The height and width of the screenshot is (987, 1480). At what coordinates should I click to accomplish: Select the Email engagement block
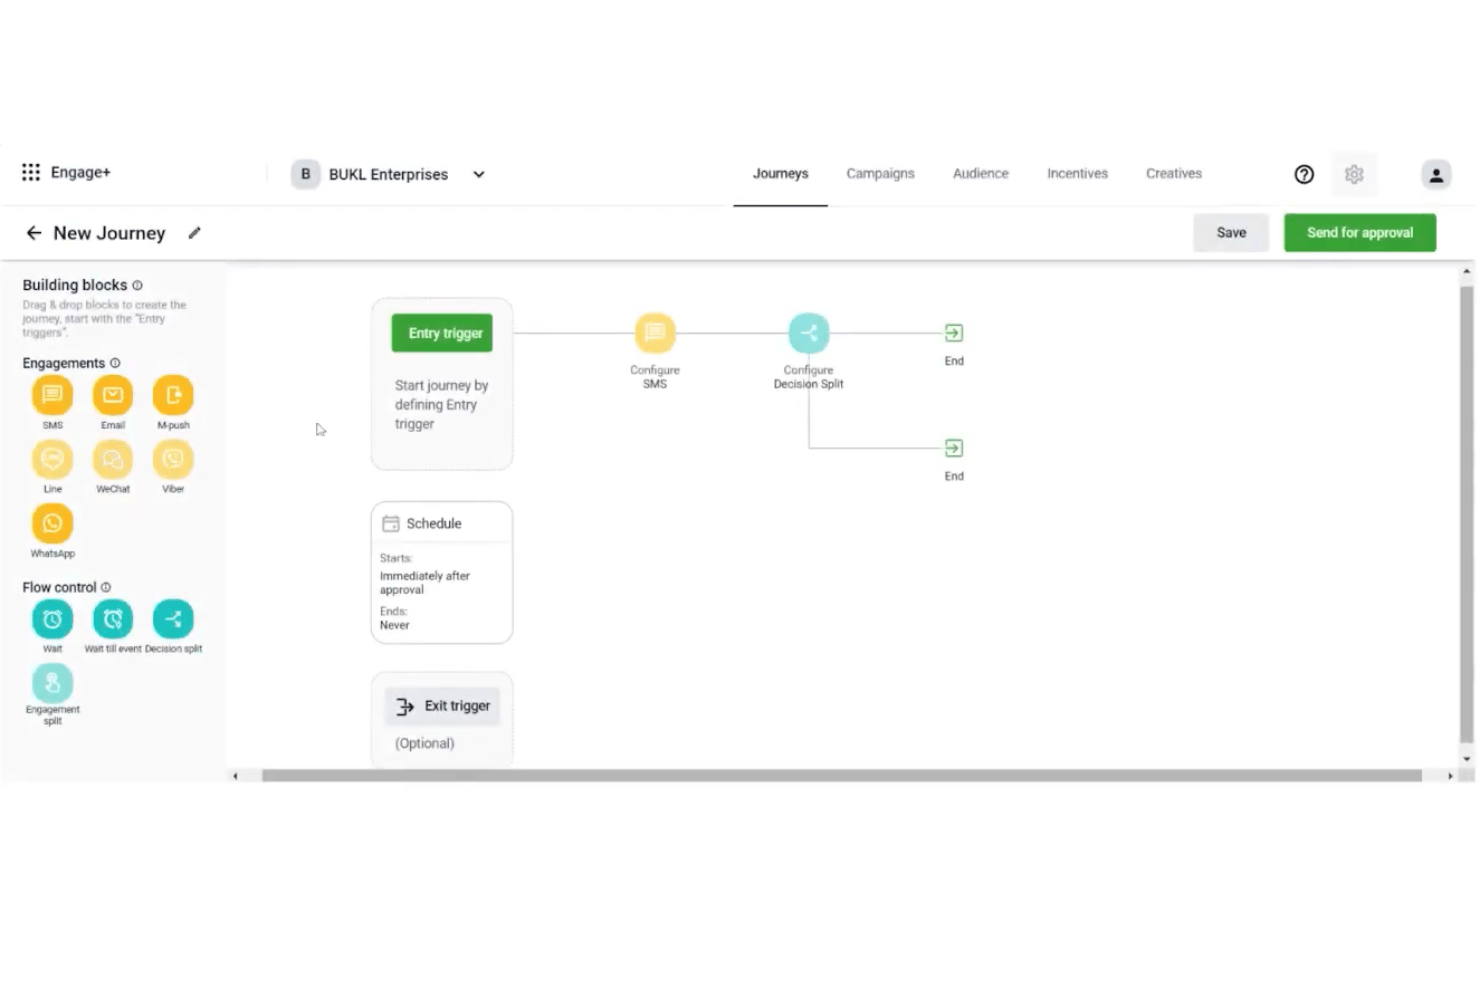[113, 395]
